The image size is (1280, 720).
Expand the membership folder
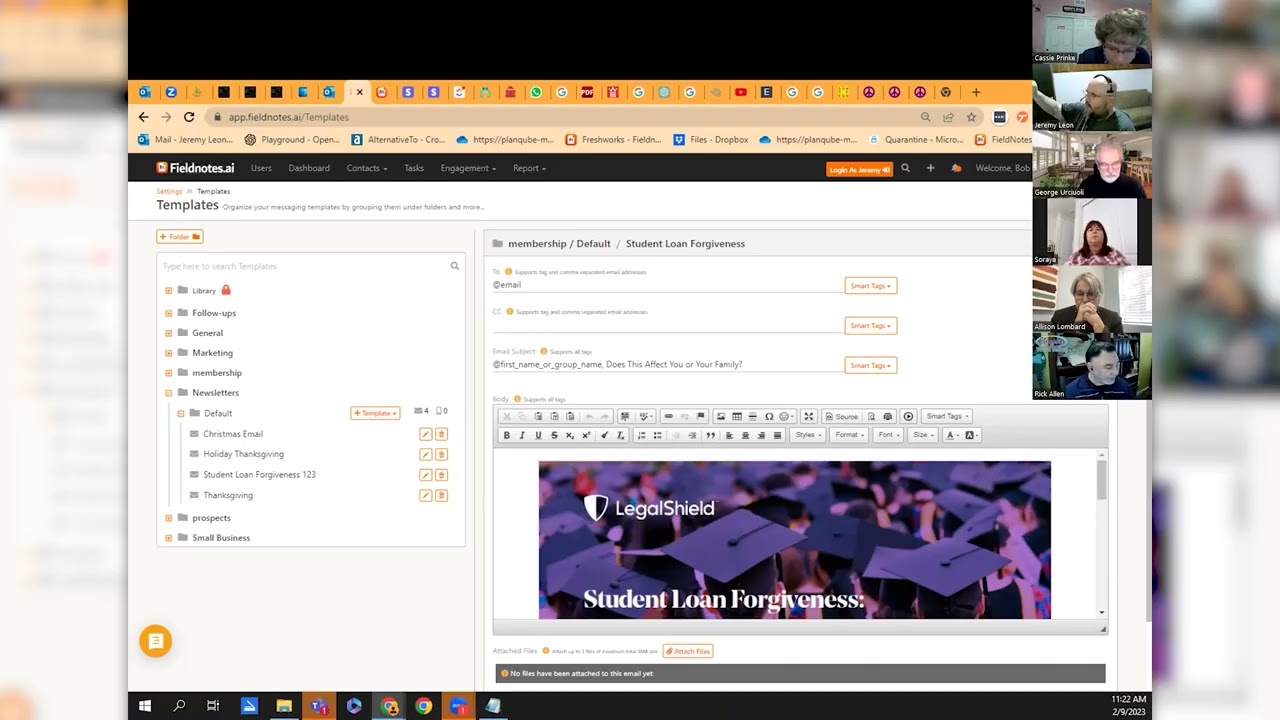(169, 373)
